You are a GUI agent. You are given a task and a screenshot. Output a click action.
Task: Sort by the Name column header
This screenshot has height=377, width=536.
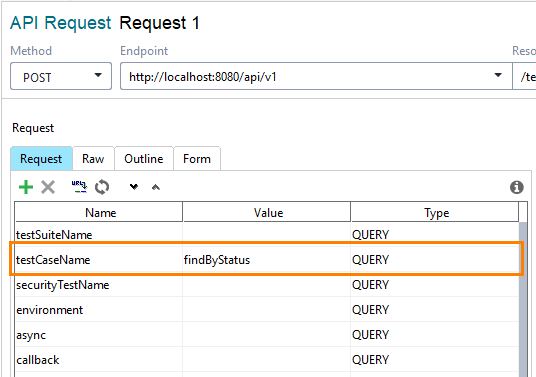99,213
